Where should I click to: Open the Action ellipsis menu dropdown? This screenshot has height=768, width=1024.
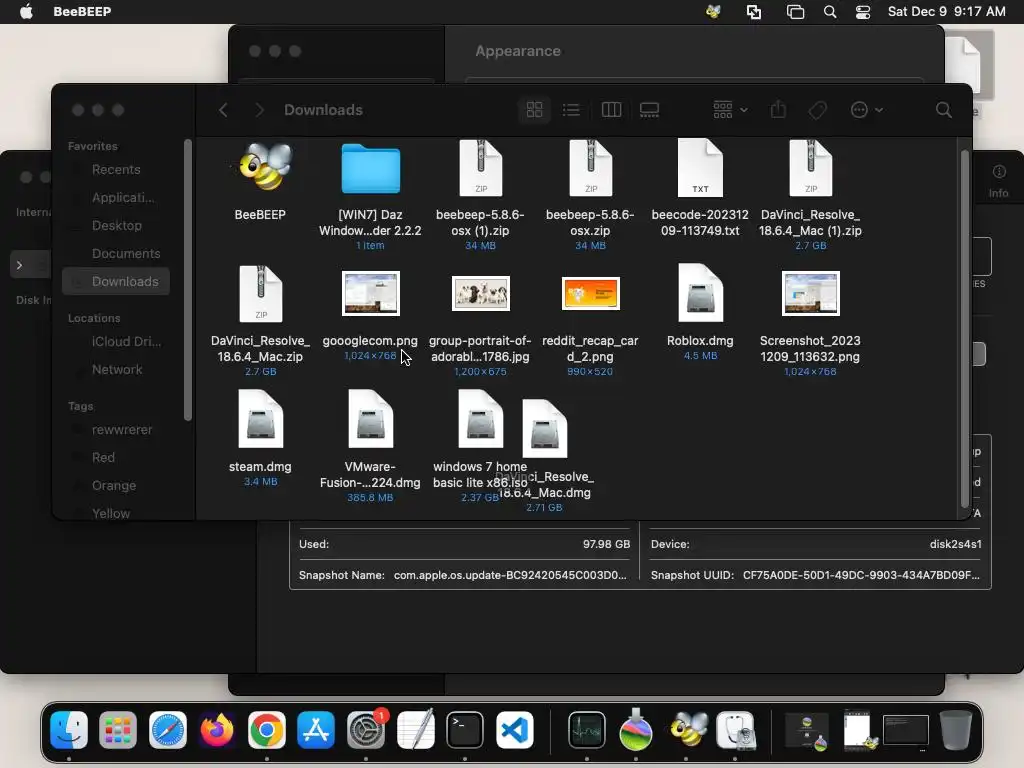pos(867,110)
